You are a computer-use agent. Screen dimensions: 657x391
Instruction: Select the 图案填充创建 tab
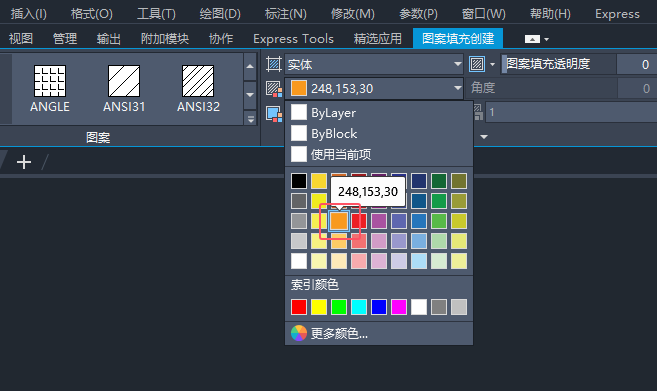[458, 39]
